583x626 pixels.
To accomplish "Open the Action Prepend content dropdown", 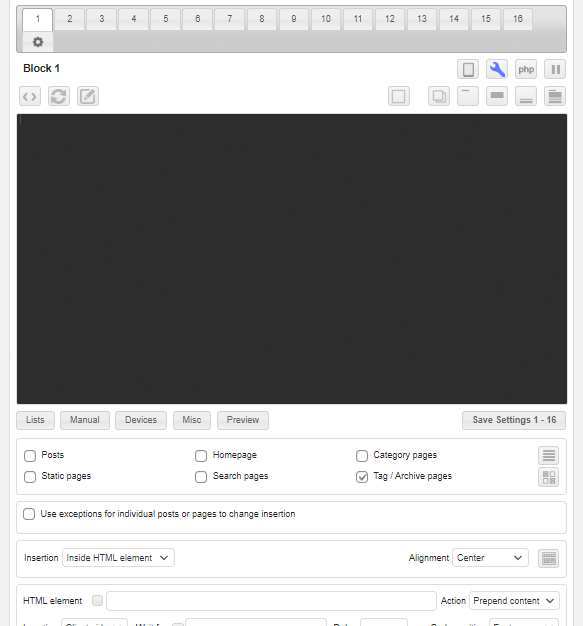I will [x=514, y=601].
